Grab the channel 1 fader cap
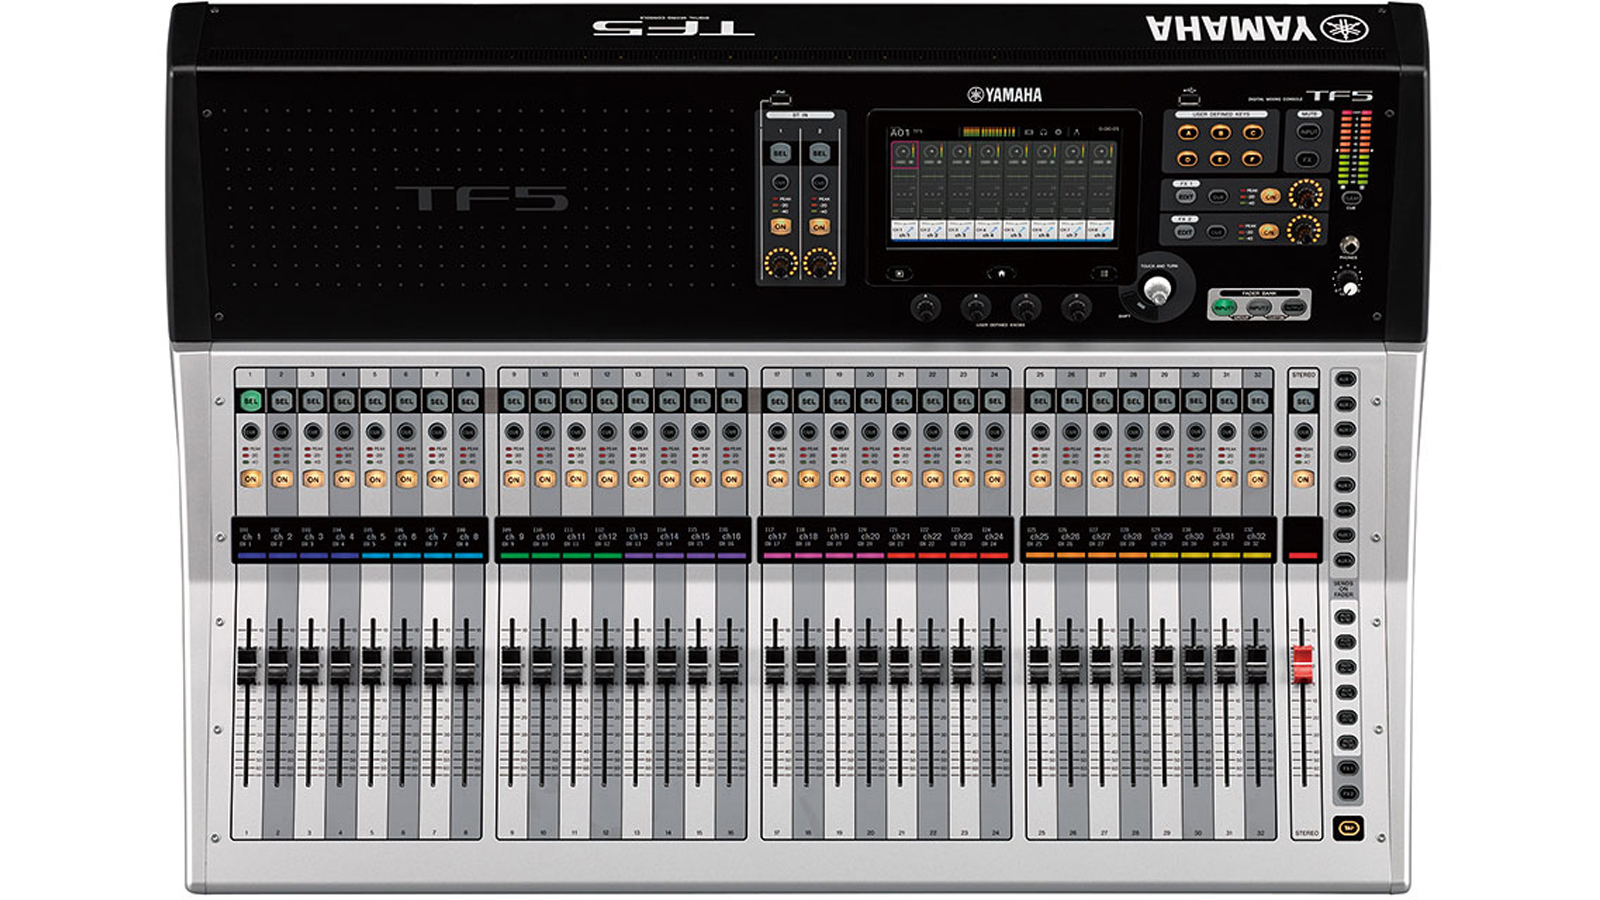The width and height of the screenshot is (1600, 900). [247, 666]
